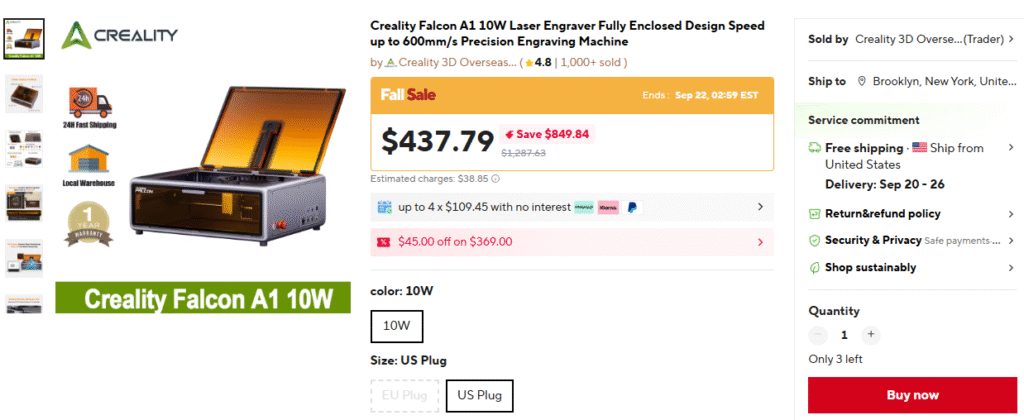Expand the Return&refund policy section
1024x420 pixels.
pyautogui.click(x=1010, y=213)
